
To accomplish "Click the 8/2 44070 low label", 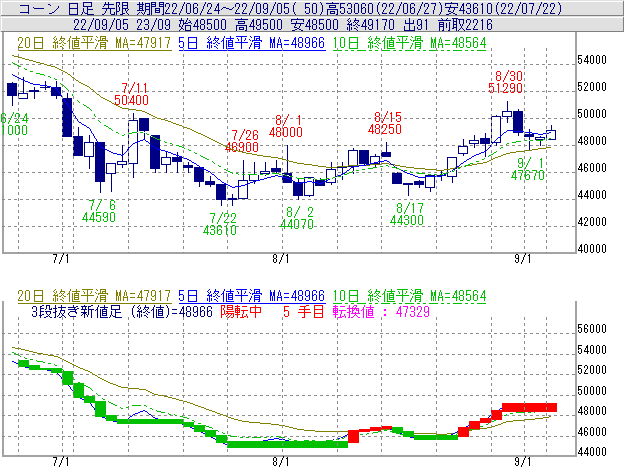I will pyautogui.click(x=297, y=218).
